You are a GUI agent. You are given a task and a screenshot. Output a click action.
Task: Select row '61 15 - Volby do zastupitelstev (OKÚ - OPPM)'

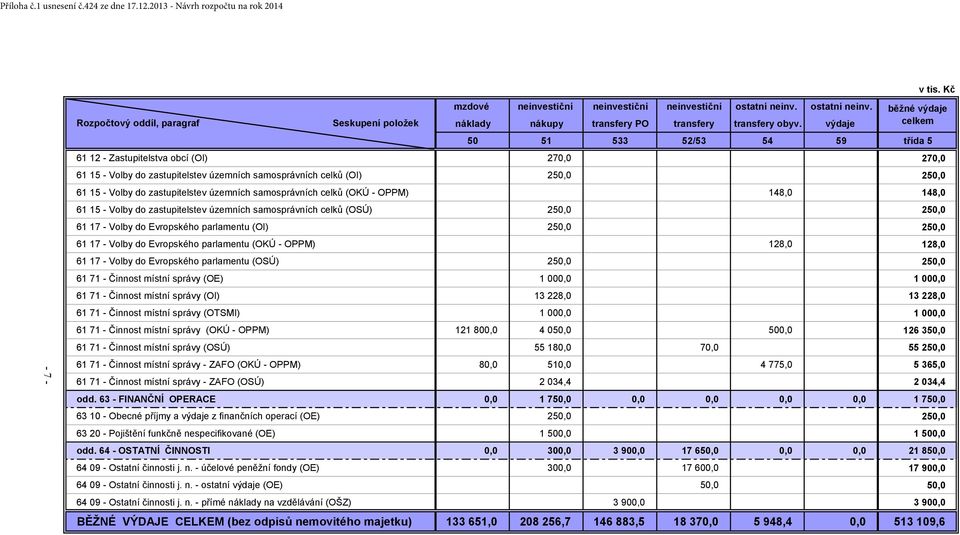pos(510,192)
